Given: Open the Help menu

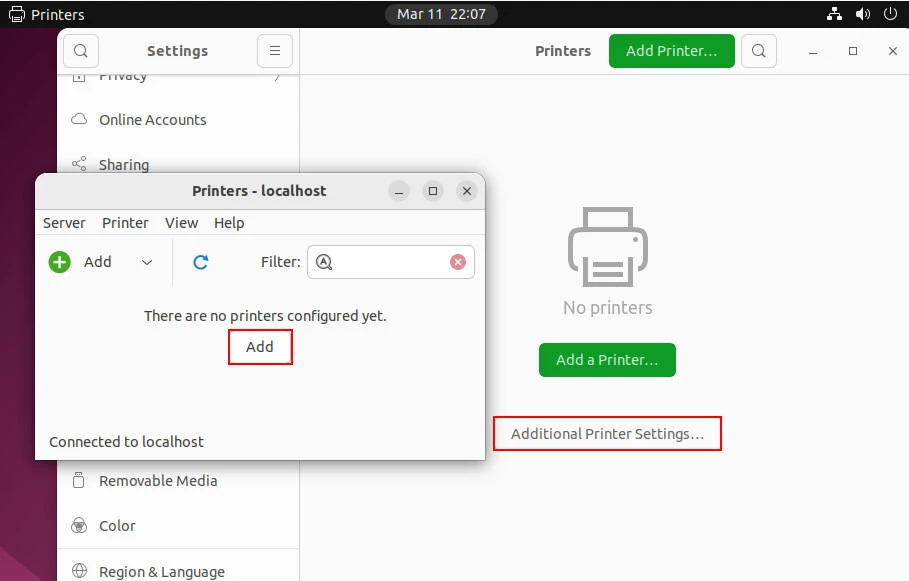Looking at the screenshot, I should pyautogui.click(x=229, y=223).
